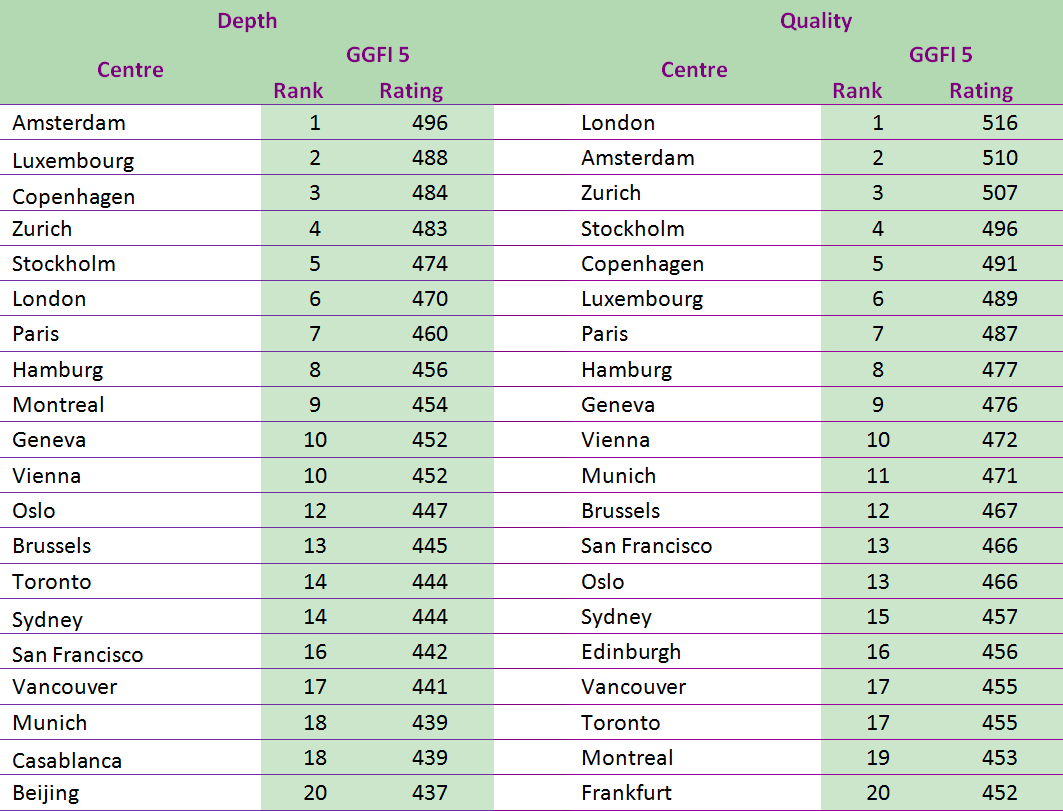Click the Casablanca row in Depth table
The image size is (1063, 811).
[247, 757]
